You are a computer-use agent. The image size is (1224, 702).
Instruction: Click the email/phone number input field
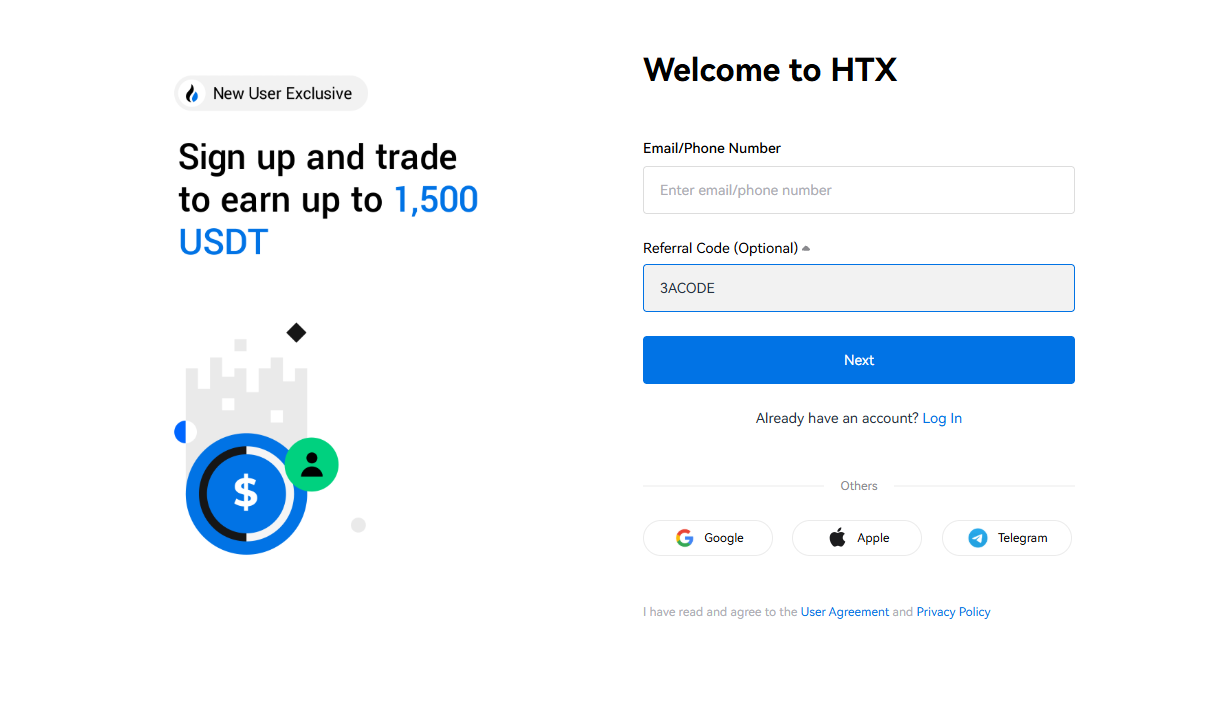858,190
